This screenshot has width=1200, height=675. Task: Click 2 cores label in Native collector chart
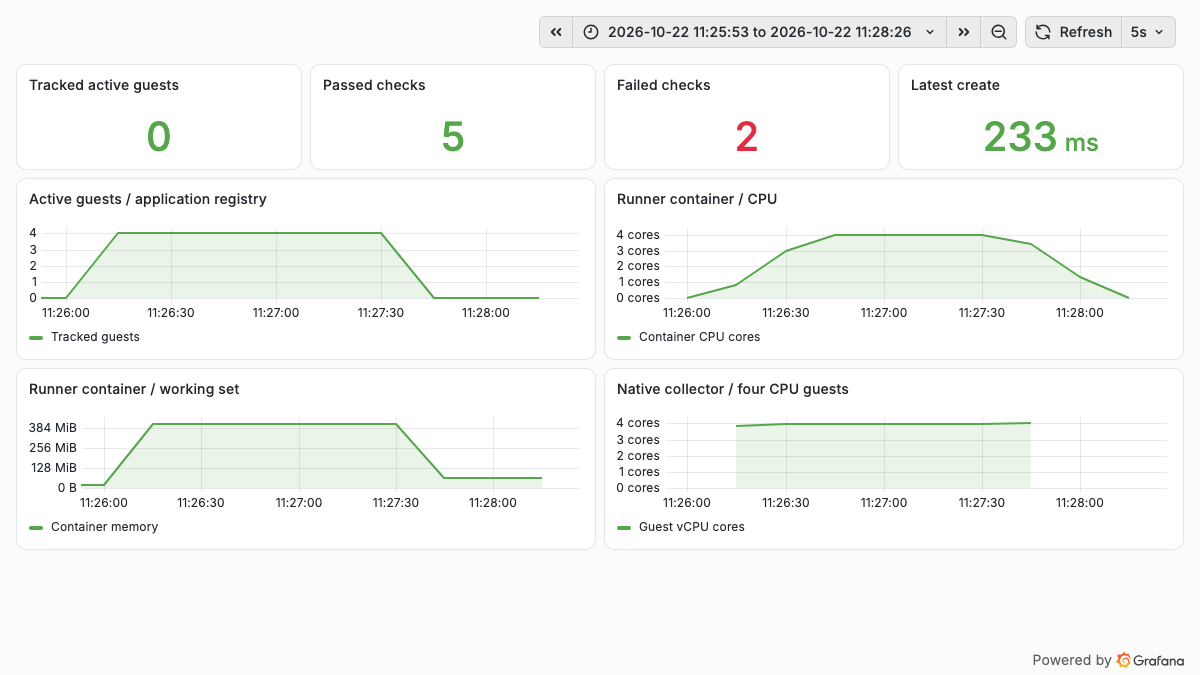point(638,456)
